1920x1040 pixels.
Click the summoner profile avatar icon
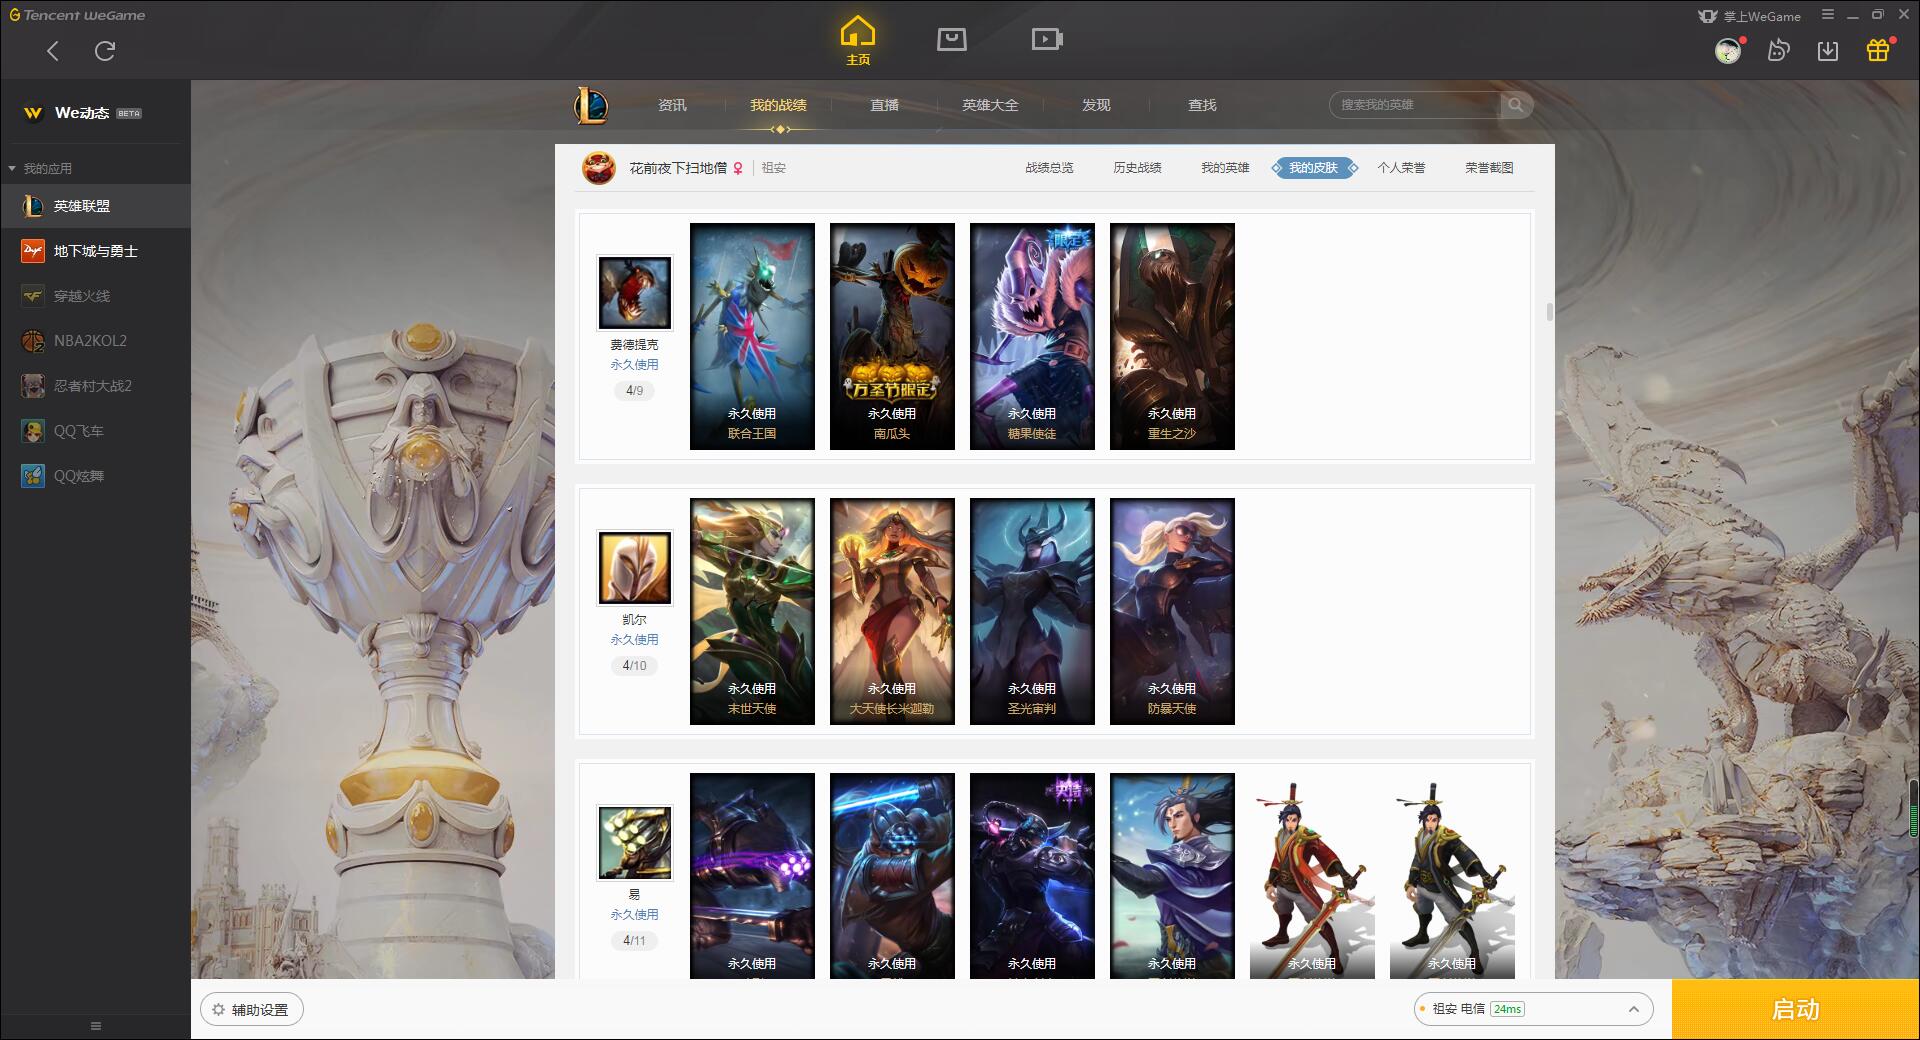[x=599, y=168]
